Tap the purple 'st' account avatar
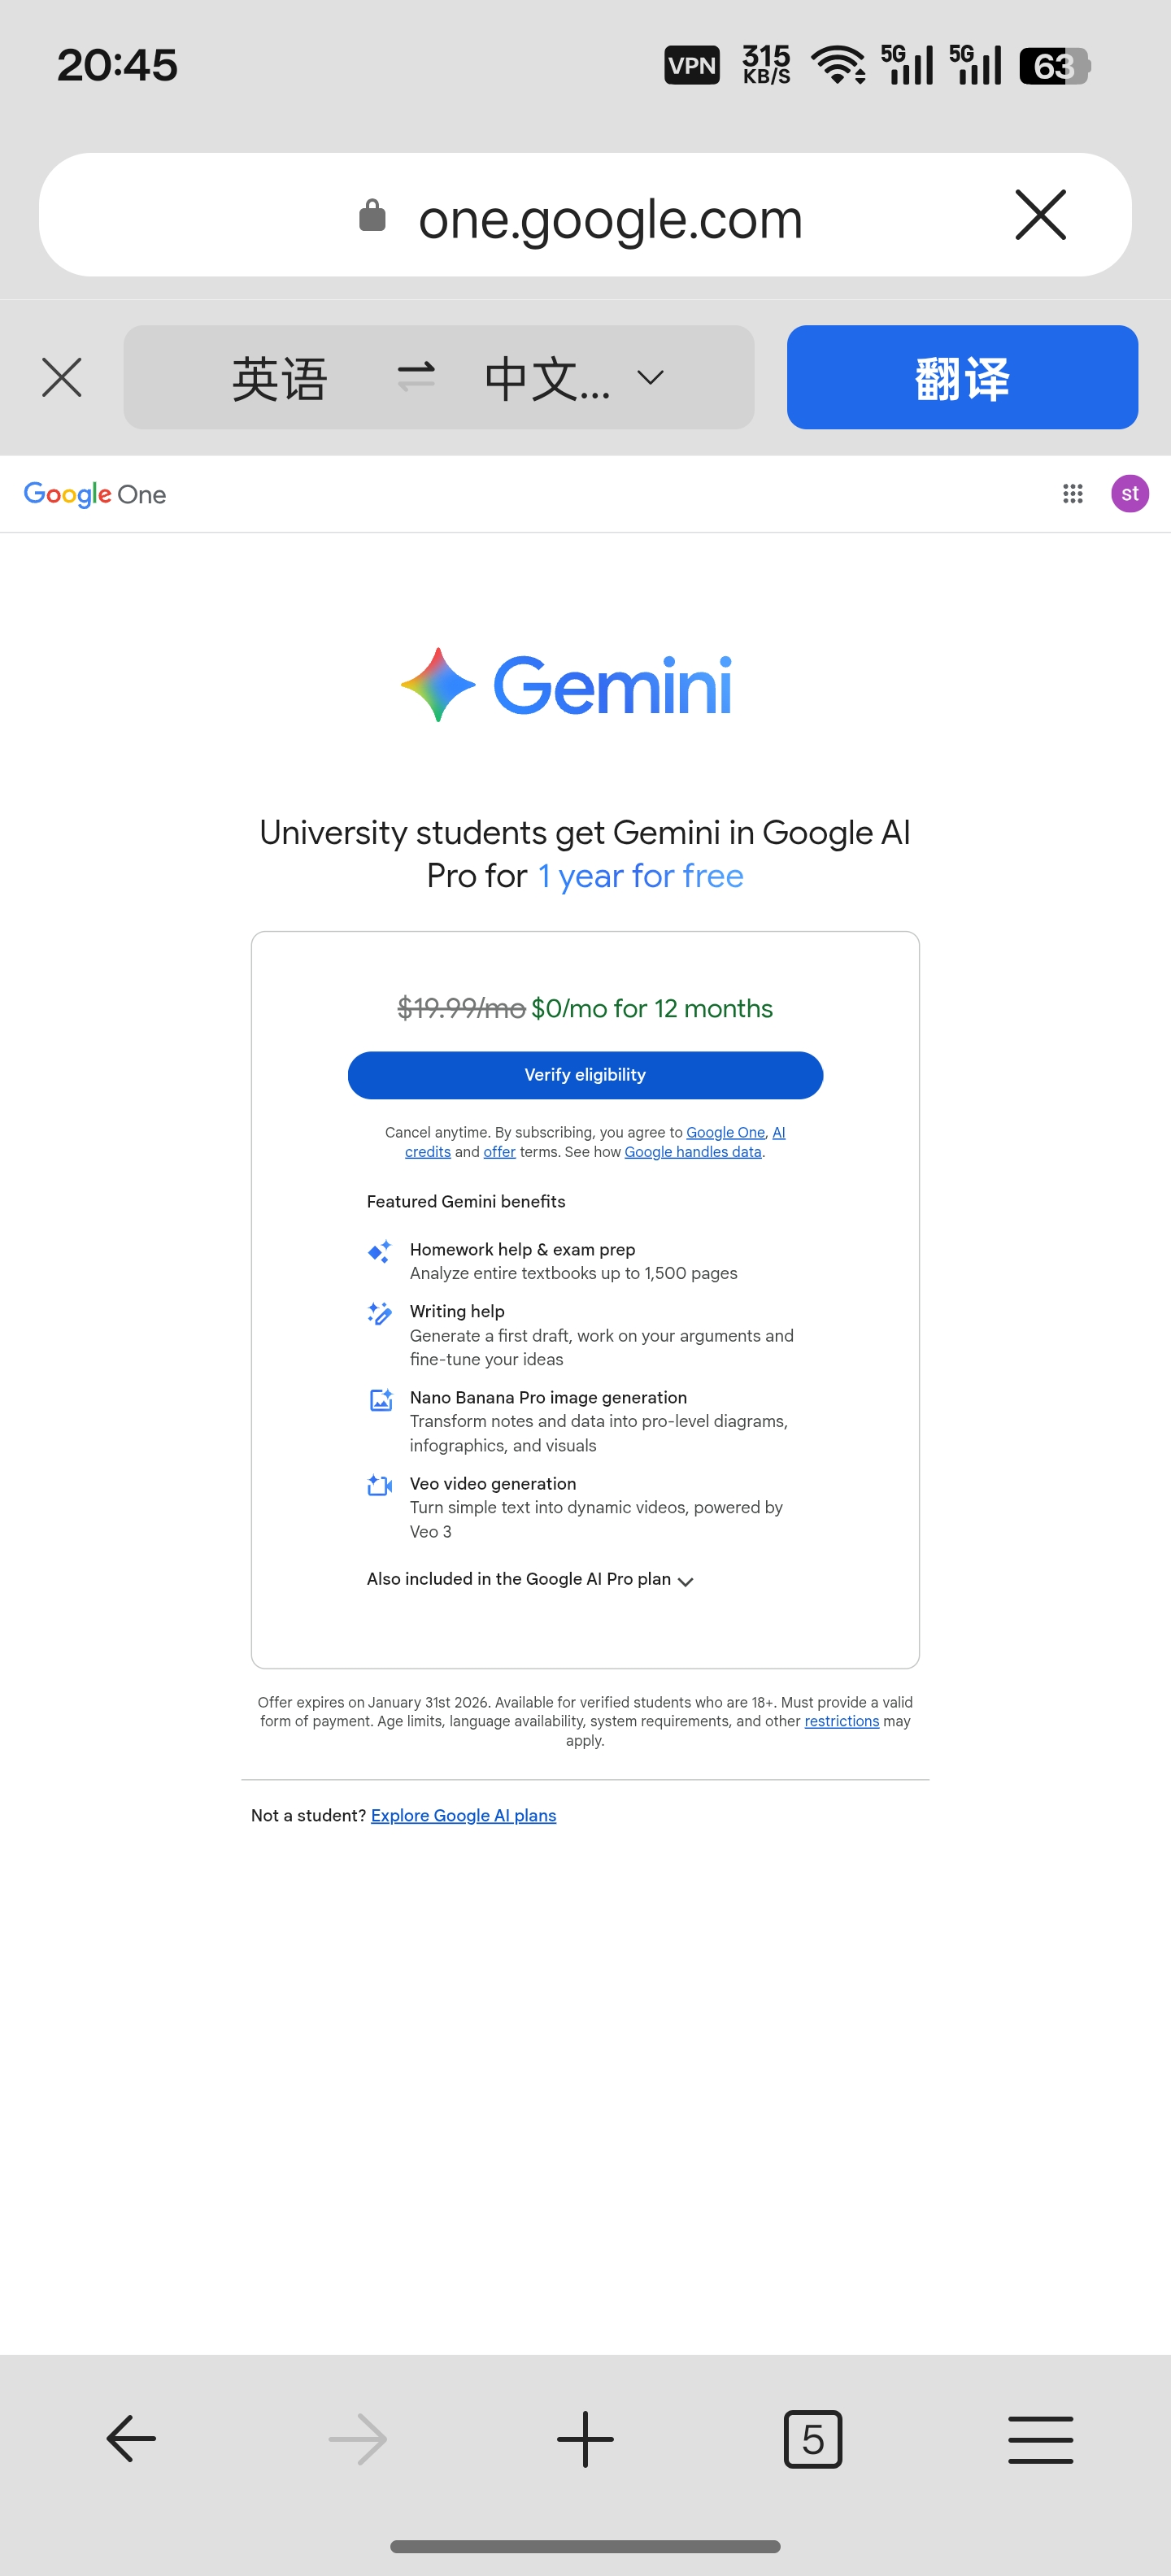This screenshot has width=1171, height=2576. [1129, 493]
